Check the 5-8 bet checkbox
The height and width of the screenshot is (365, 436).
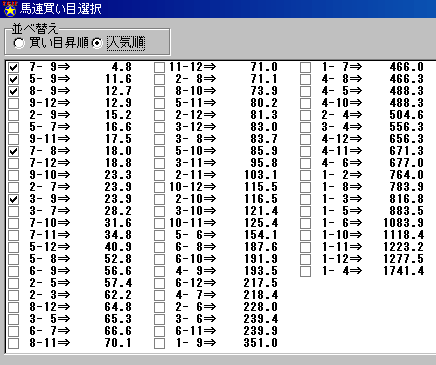tap(13, 259)
